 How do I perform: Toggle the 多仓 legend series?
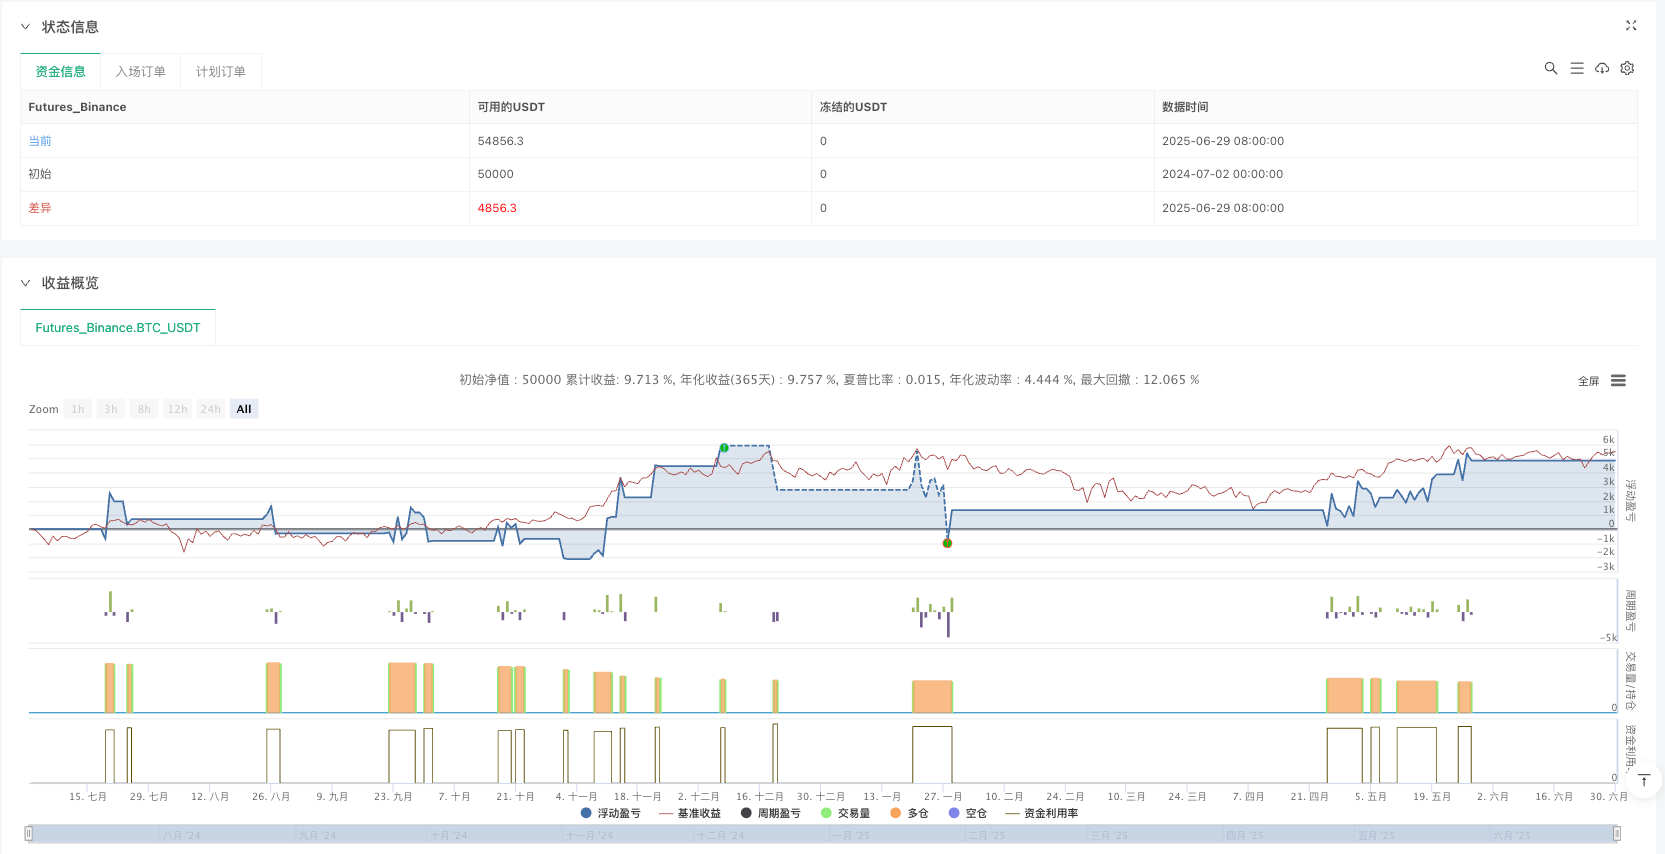click(x=909, y=813)
